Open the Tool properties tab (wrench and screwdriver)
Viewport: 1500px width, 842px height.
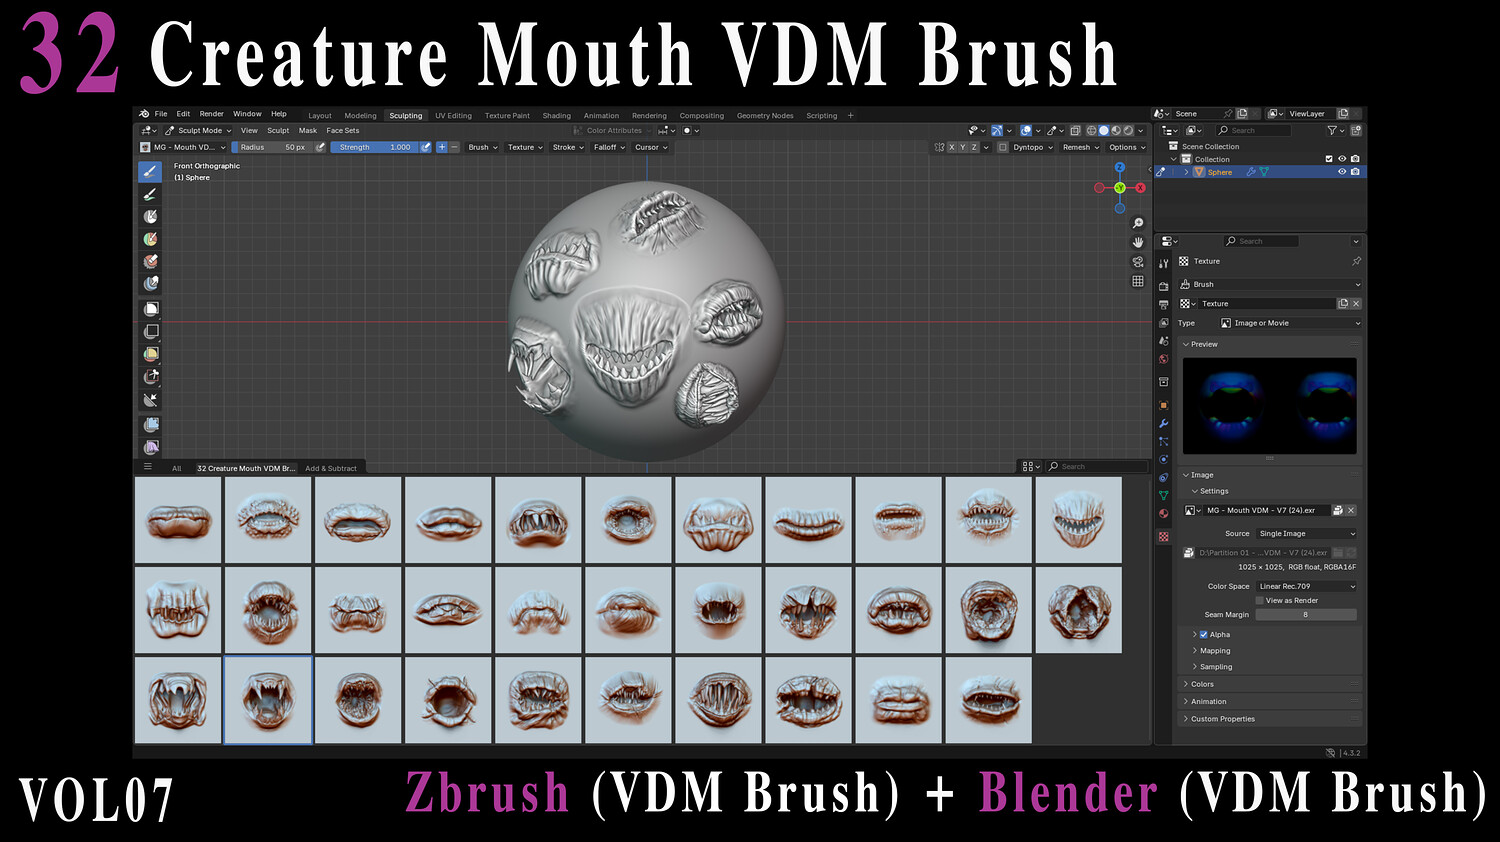(x=1163, y=263)
